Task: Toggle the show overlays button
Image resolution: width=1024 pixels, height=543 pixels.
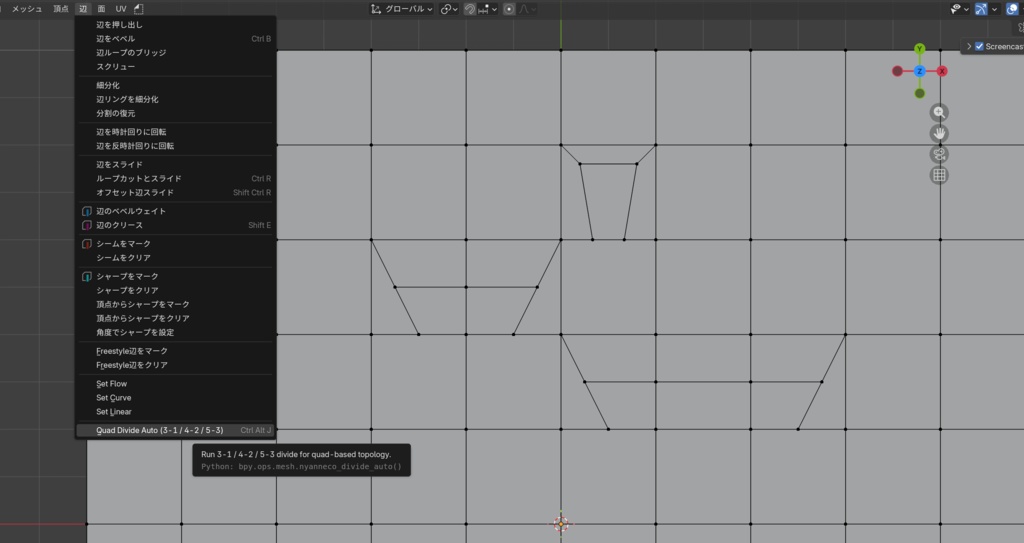Action: coord(1013,9)
